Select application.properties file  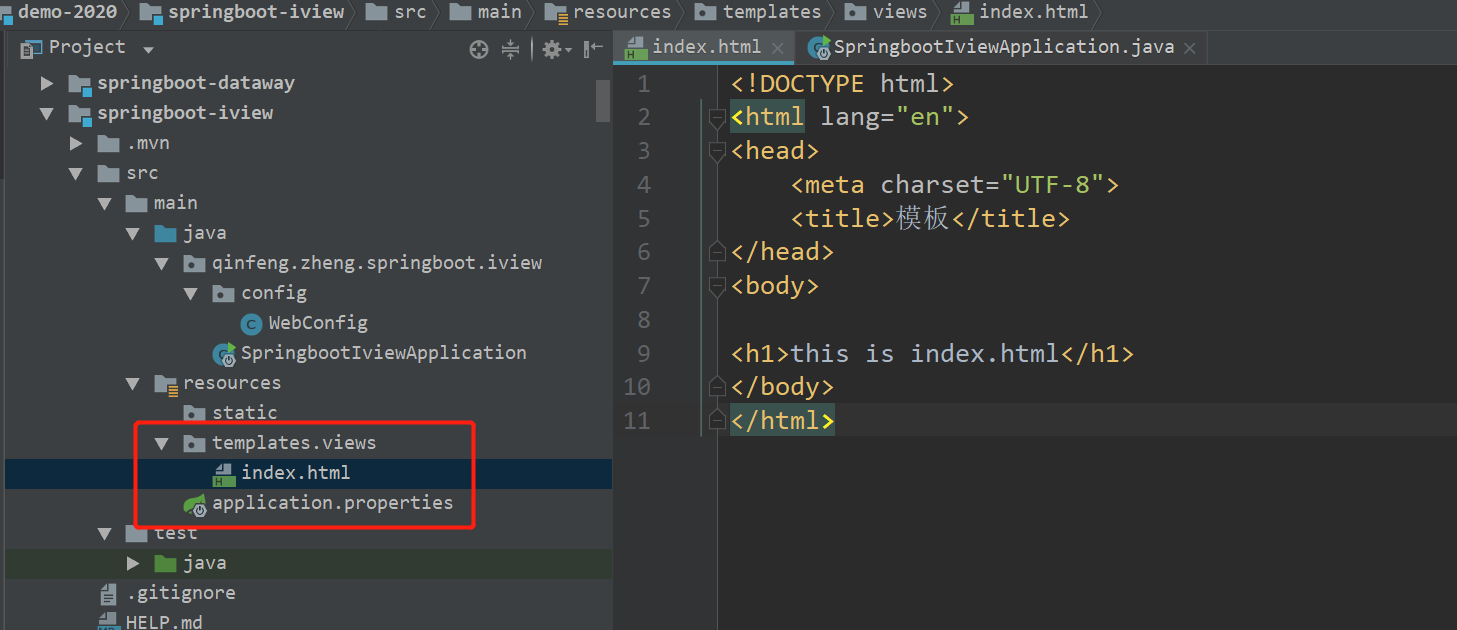pyautogui.click(x=332, y=503)
